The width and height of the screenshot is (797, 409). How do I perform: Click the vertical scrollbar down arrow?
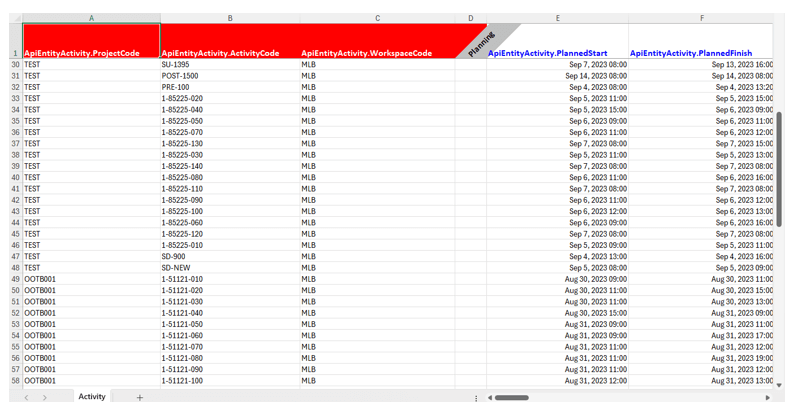pyautogui.click(x=779, y=385)
